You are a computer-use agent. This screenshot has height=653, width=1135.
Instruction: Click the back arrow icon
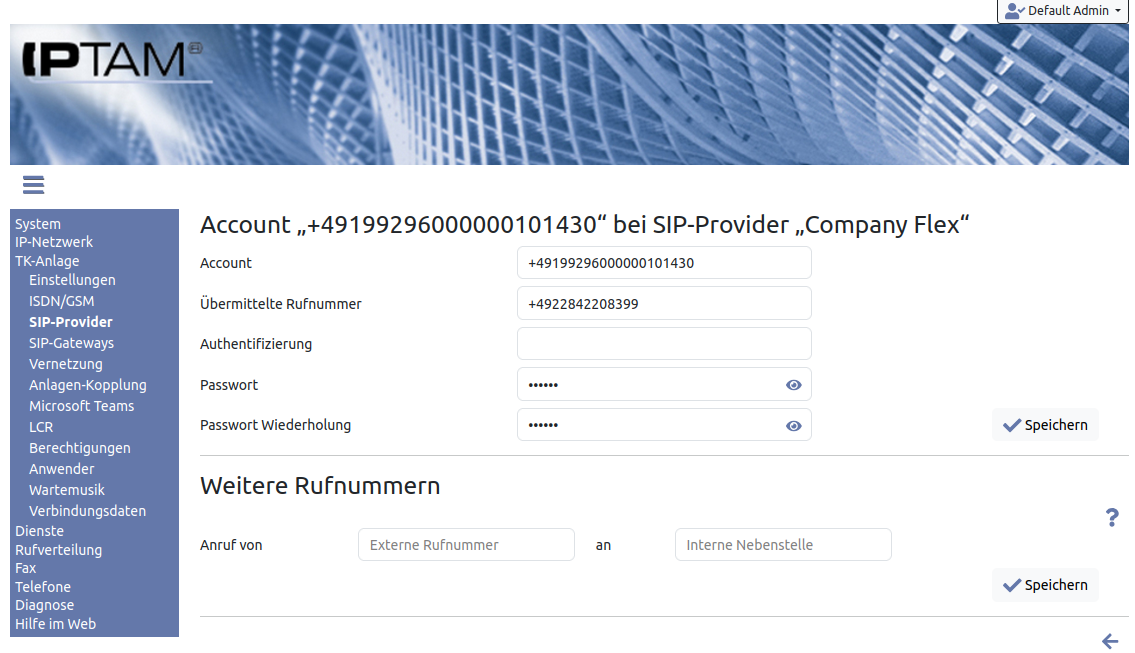(1109, 641)
